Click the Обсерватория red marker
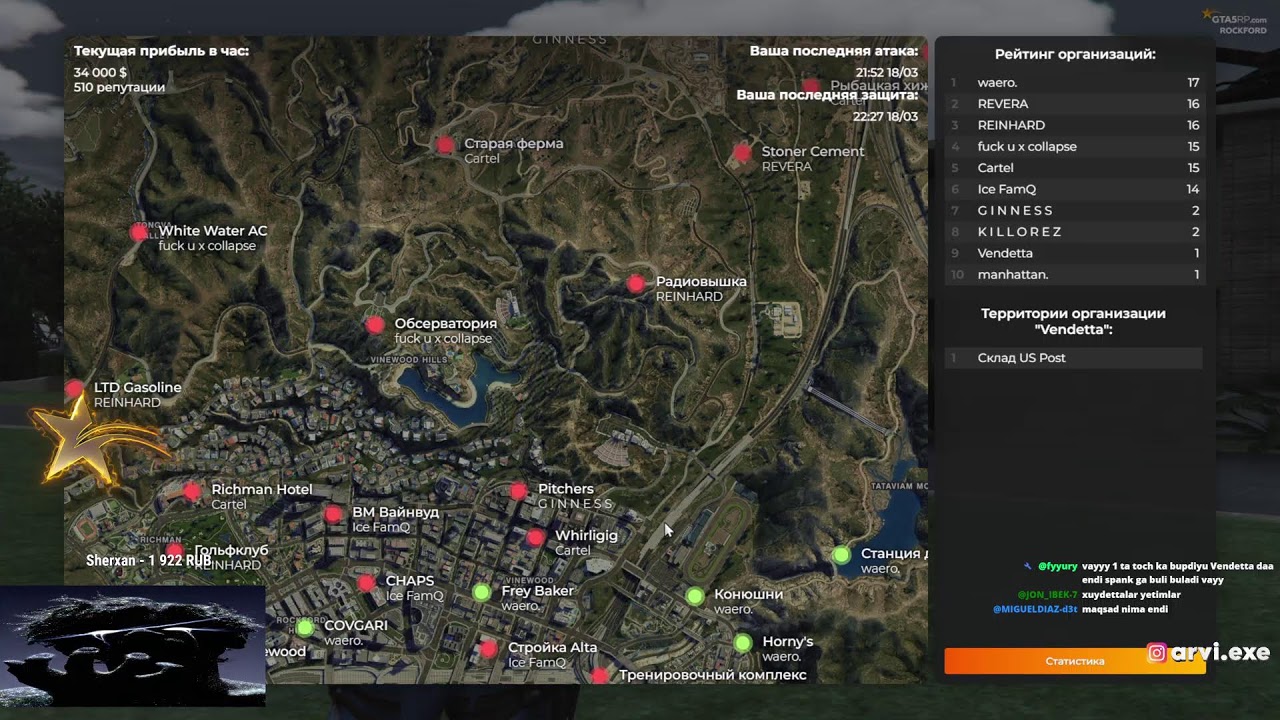 point(375,325)
